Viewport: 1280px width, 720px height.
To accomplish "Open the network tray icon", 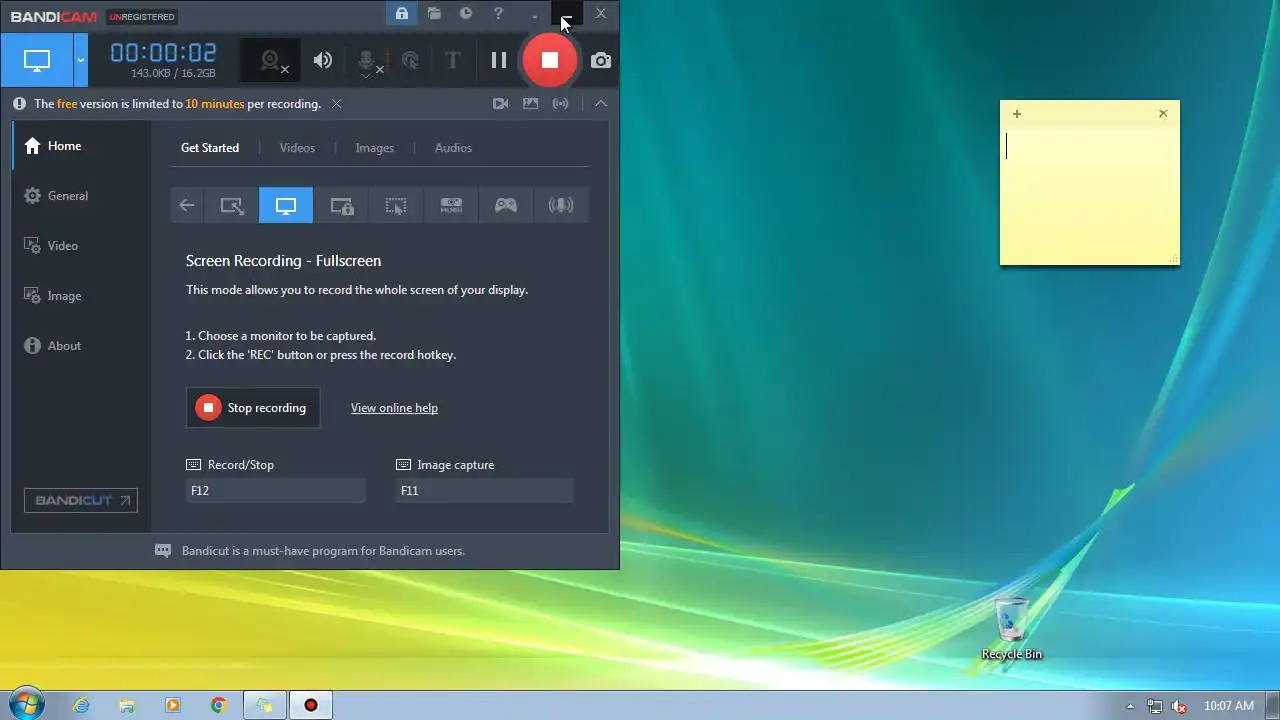I will [1155, 706].
